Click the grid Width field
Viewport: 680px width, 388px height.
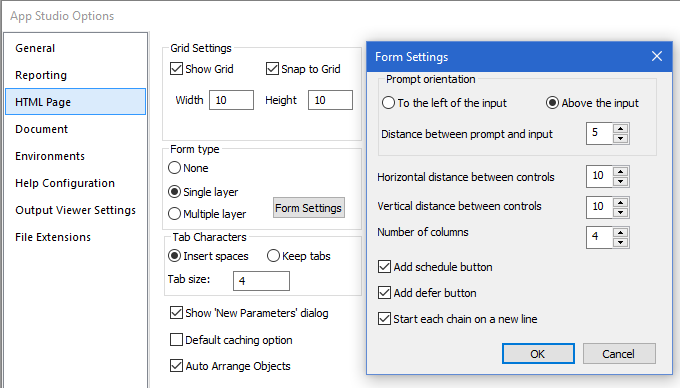tap(231, 100)
